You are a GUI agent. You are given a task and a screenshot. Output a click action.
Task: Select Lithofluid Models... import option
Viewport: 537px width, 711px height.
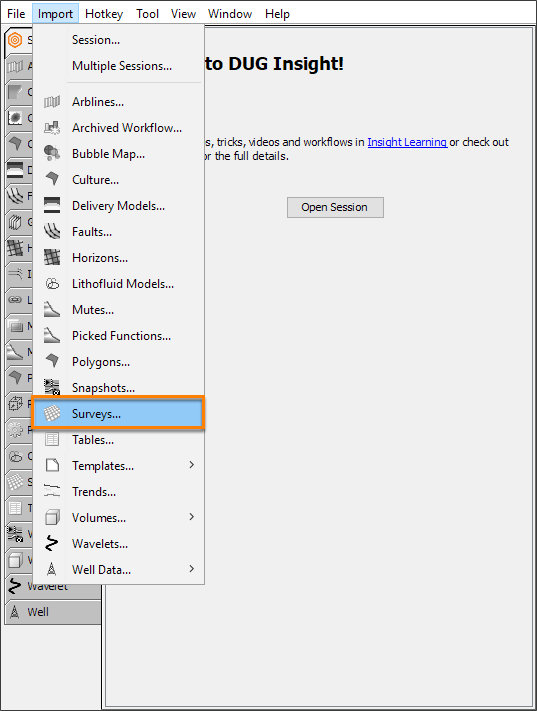[118, 284]
